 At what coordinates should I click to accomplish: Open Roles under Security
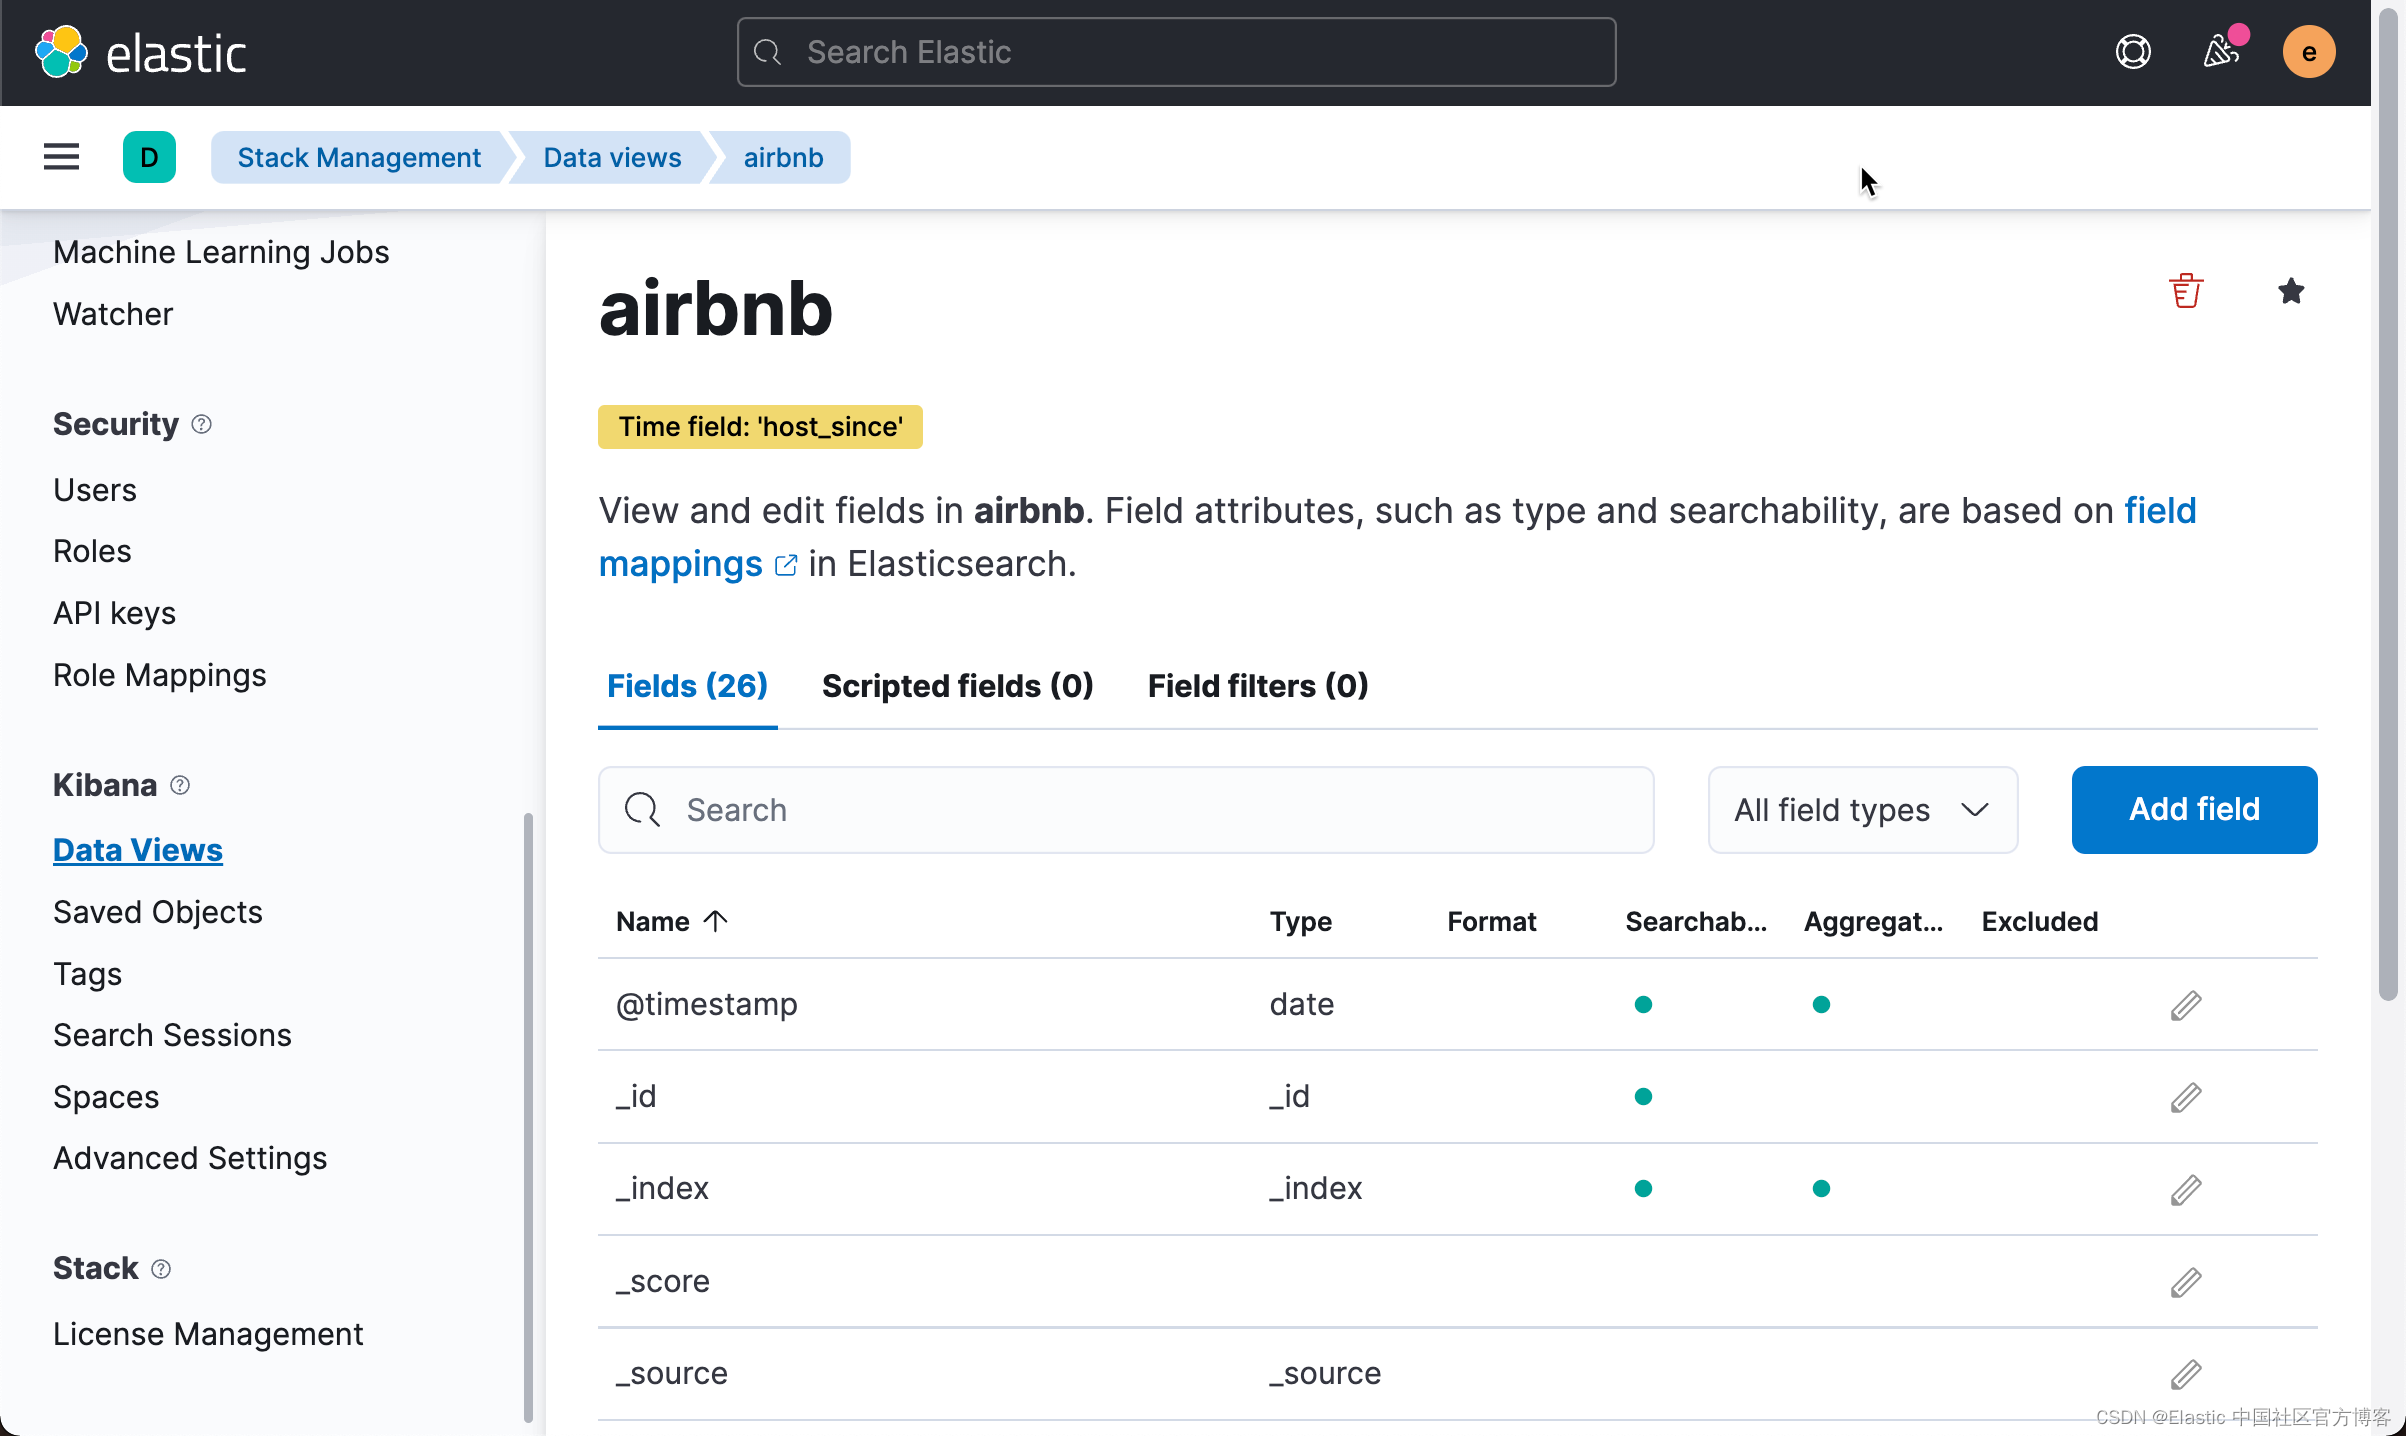[92, 551]
